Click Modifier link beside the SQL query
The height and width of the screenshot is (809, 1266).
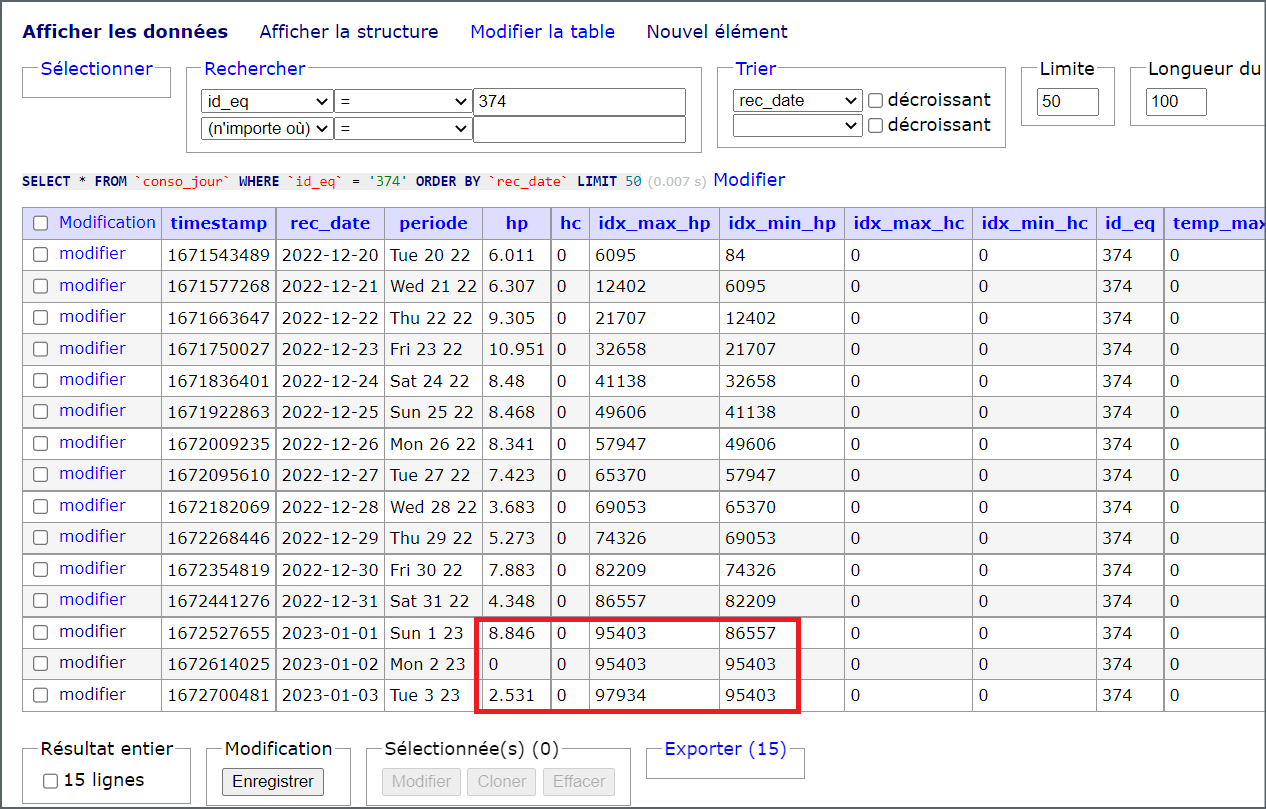point(749,180)
